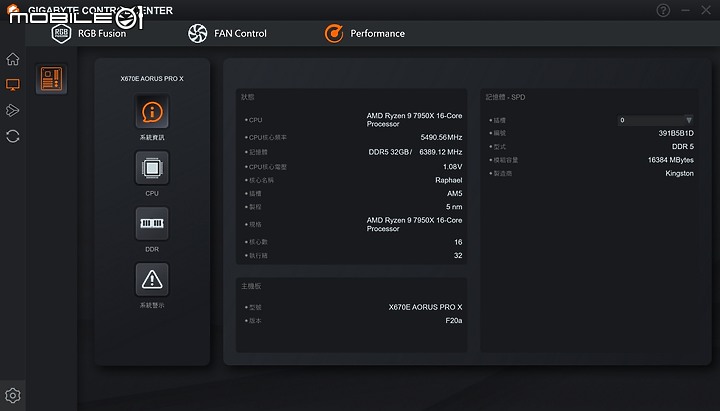Select the motherboard device thumbnail
The image size is (720, 411).
[51, 79]
